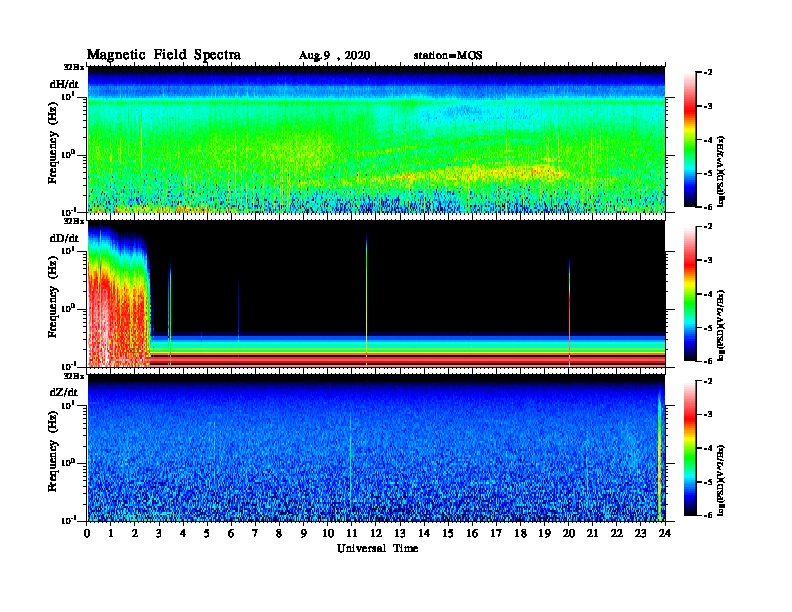
Task: Click hour tick label '9' on time axis
Action: coord(304,533)
